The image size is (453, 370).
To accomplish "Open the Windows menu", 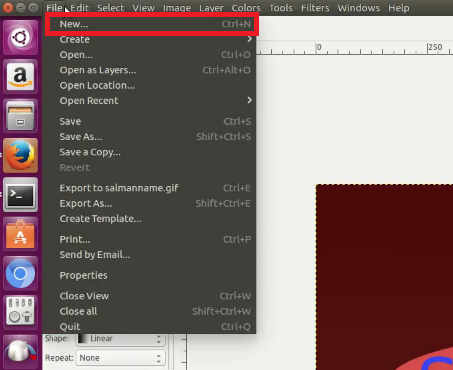I will 359,8.
